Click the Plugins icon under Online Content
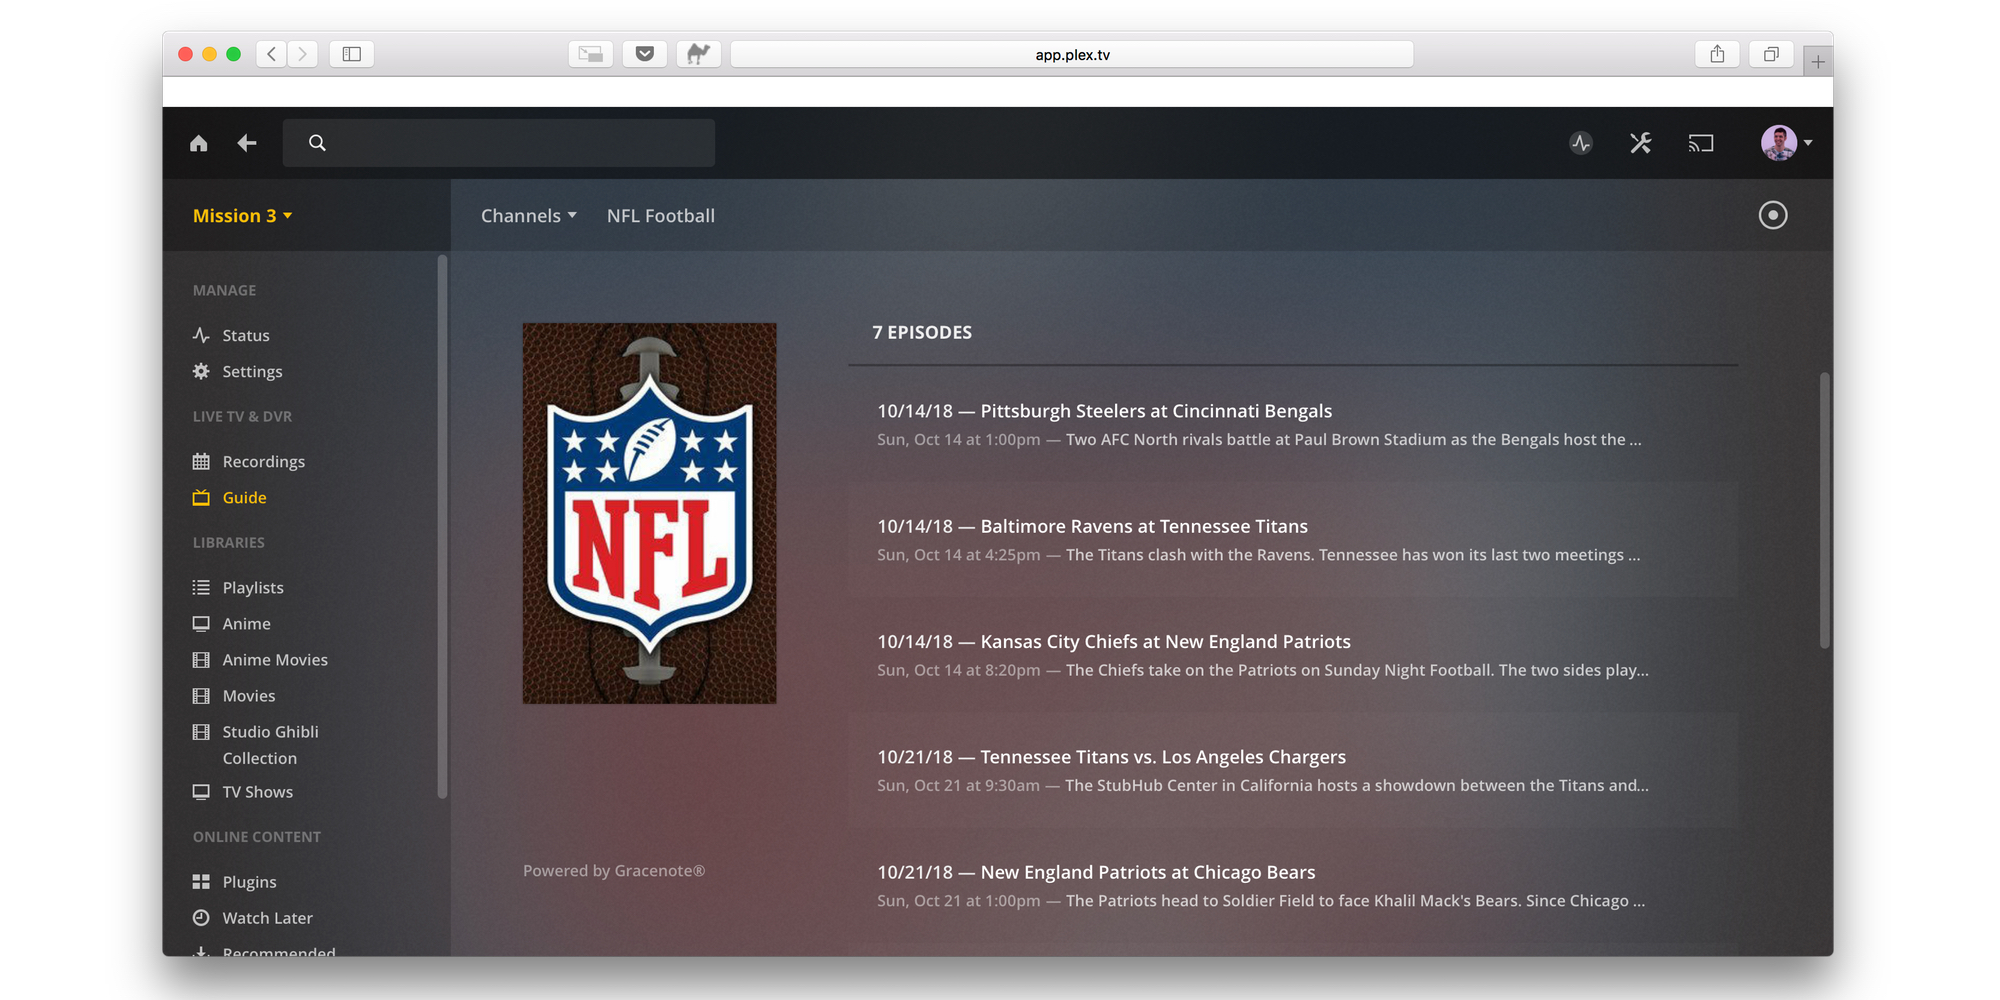 click(x=201, y=881)
